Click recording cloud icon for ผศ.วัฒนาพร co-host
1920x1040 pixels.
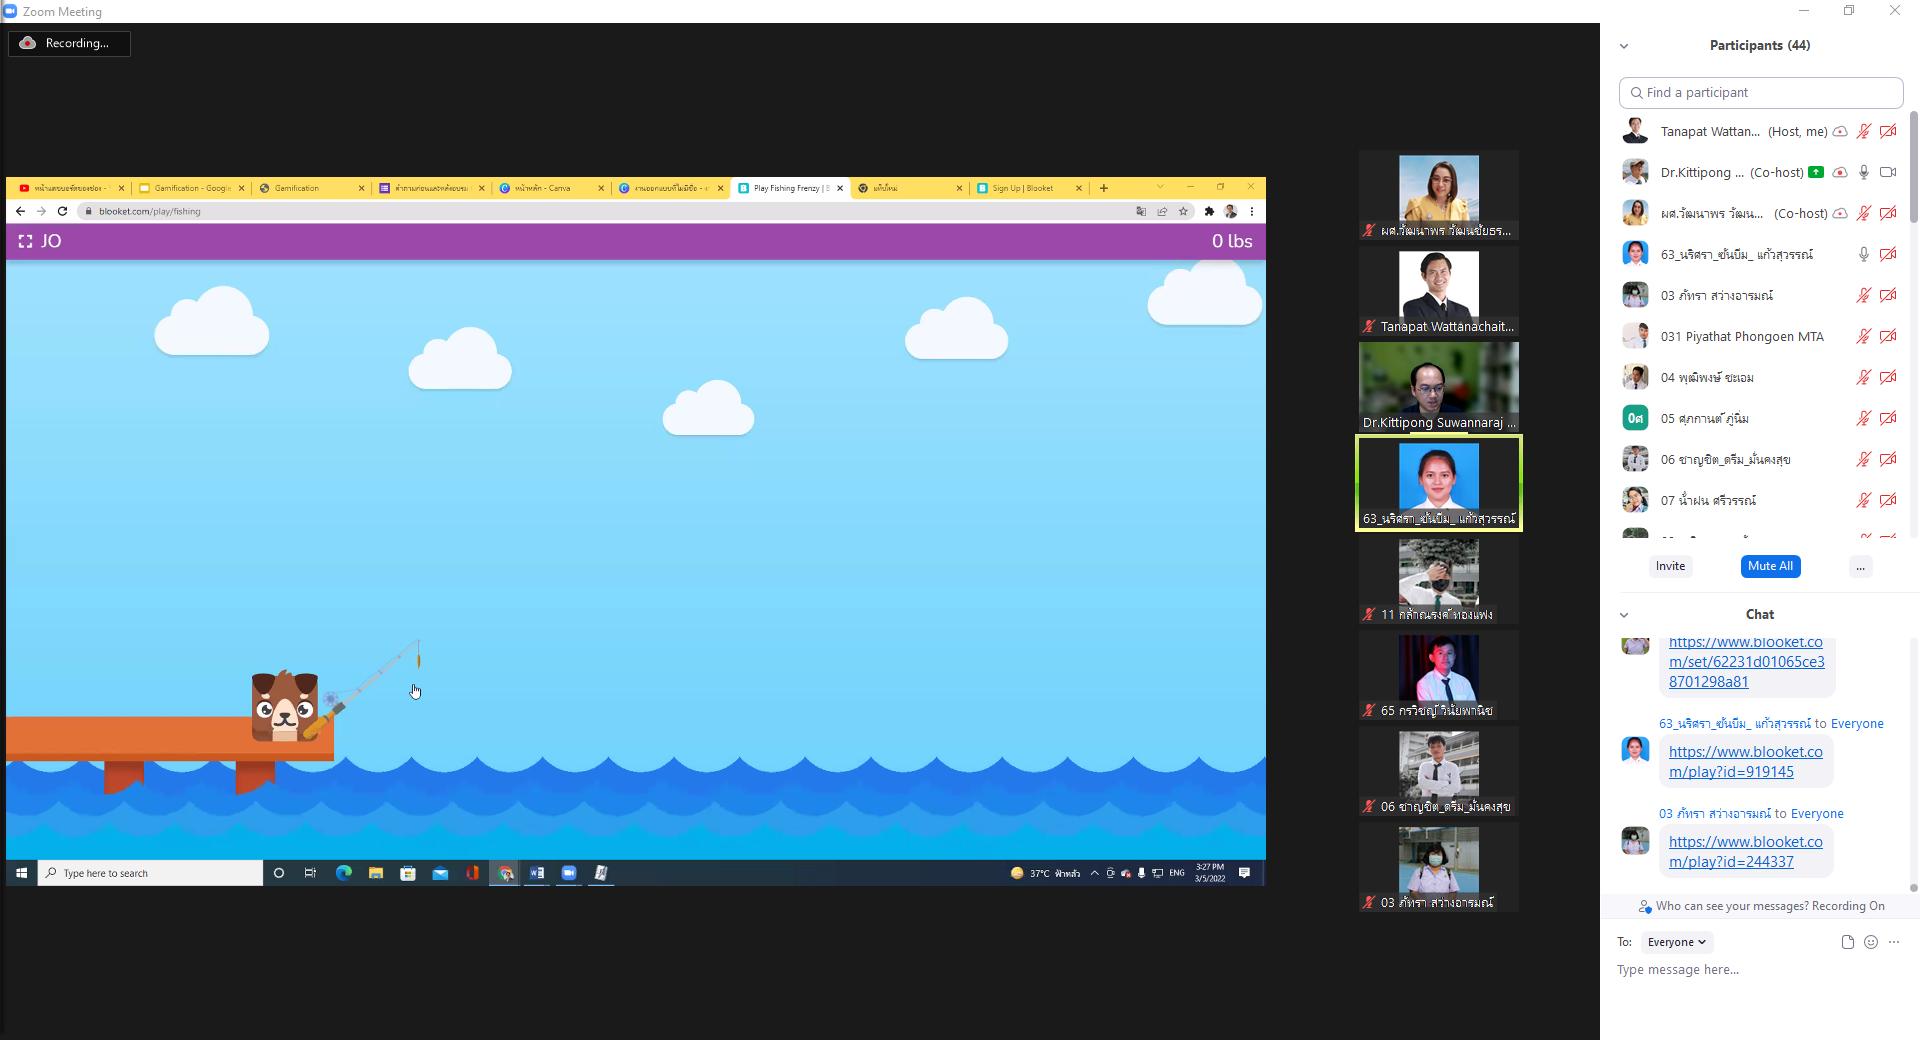1840,213
